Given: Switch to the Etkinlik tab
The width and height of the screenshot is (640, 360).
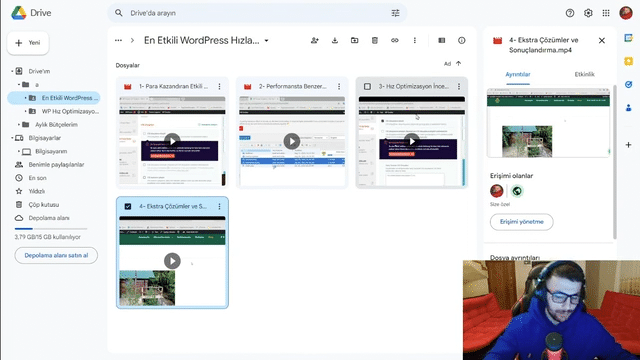Looking at the screenshot, I should click(x=584, y=74).
